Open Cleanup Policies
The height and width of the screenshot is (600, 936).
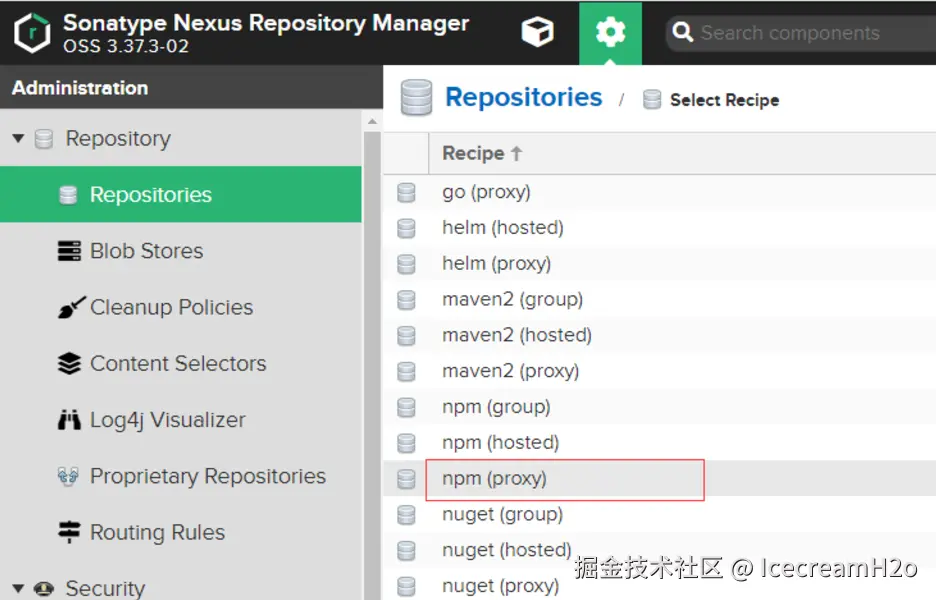[171, 307]
